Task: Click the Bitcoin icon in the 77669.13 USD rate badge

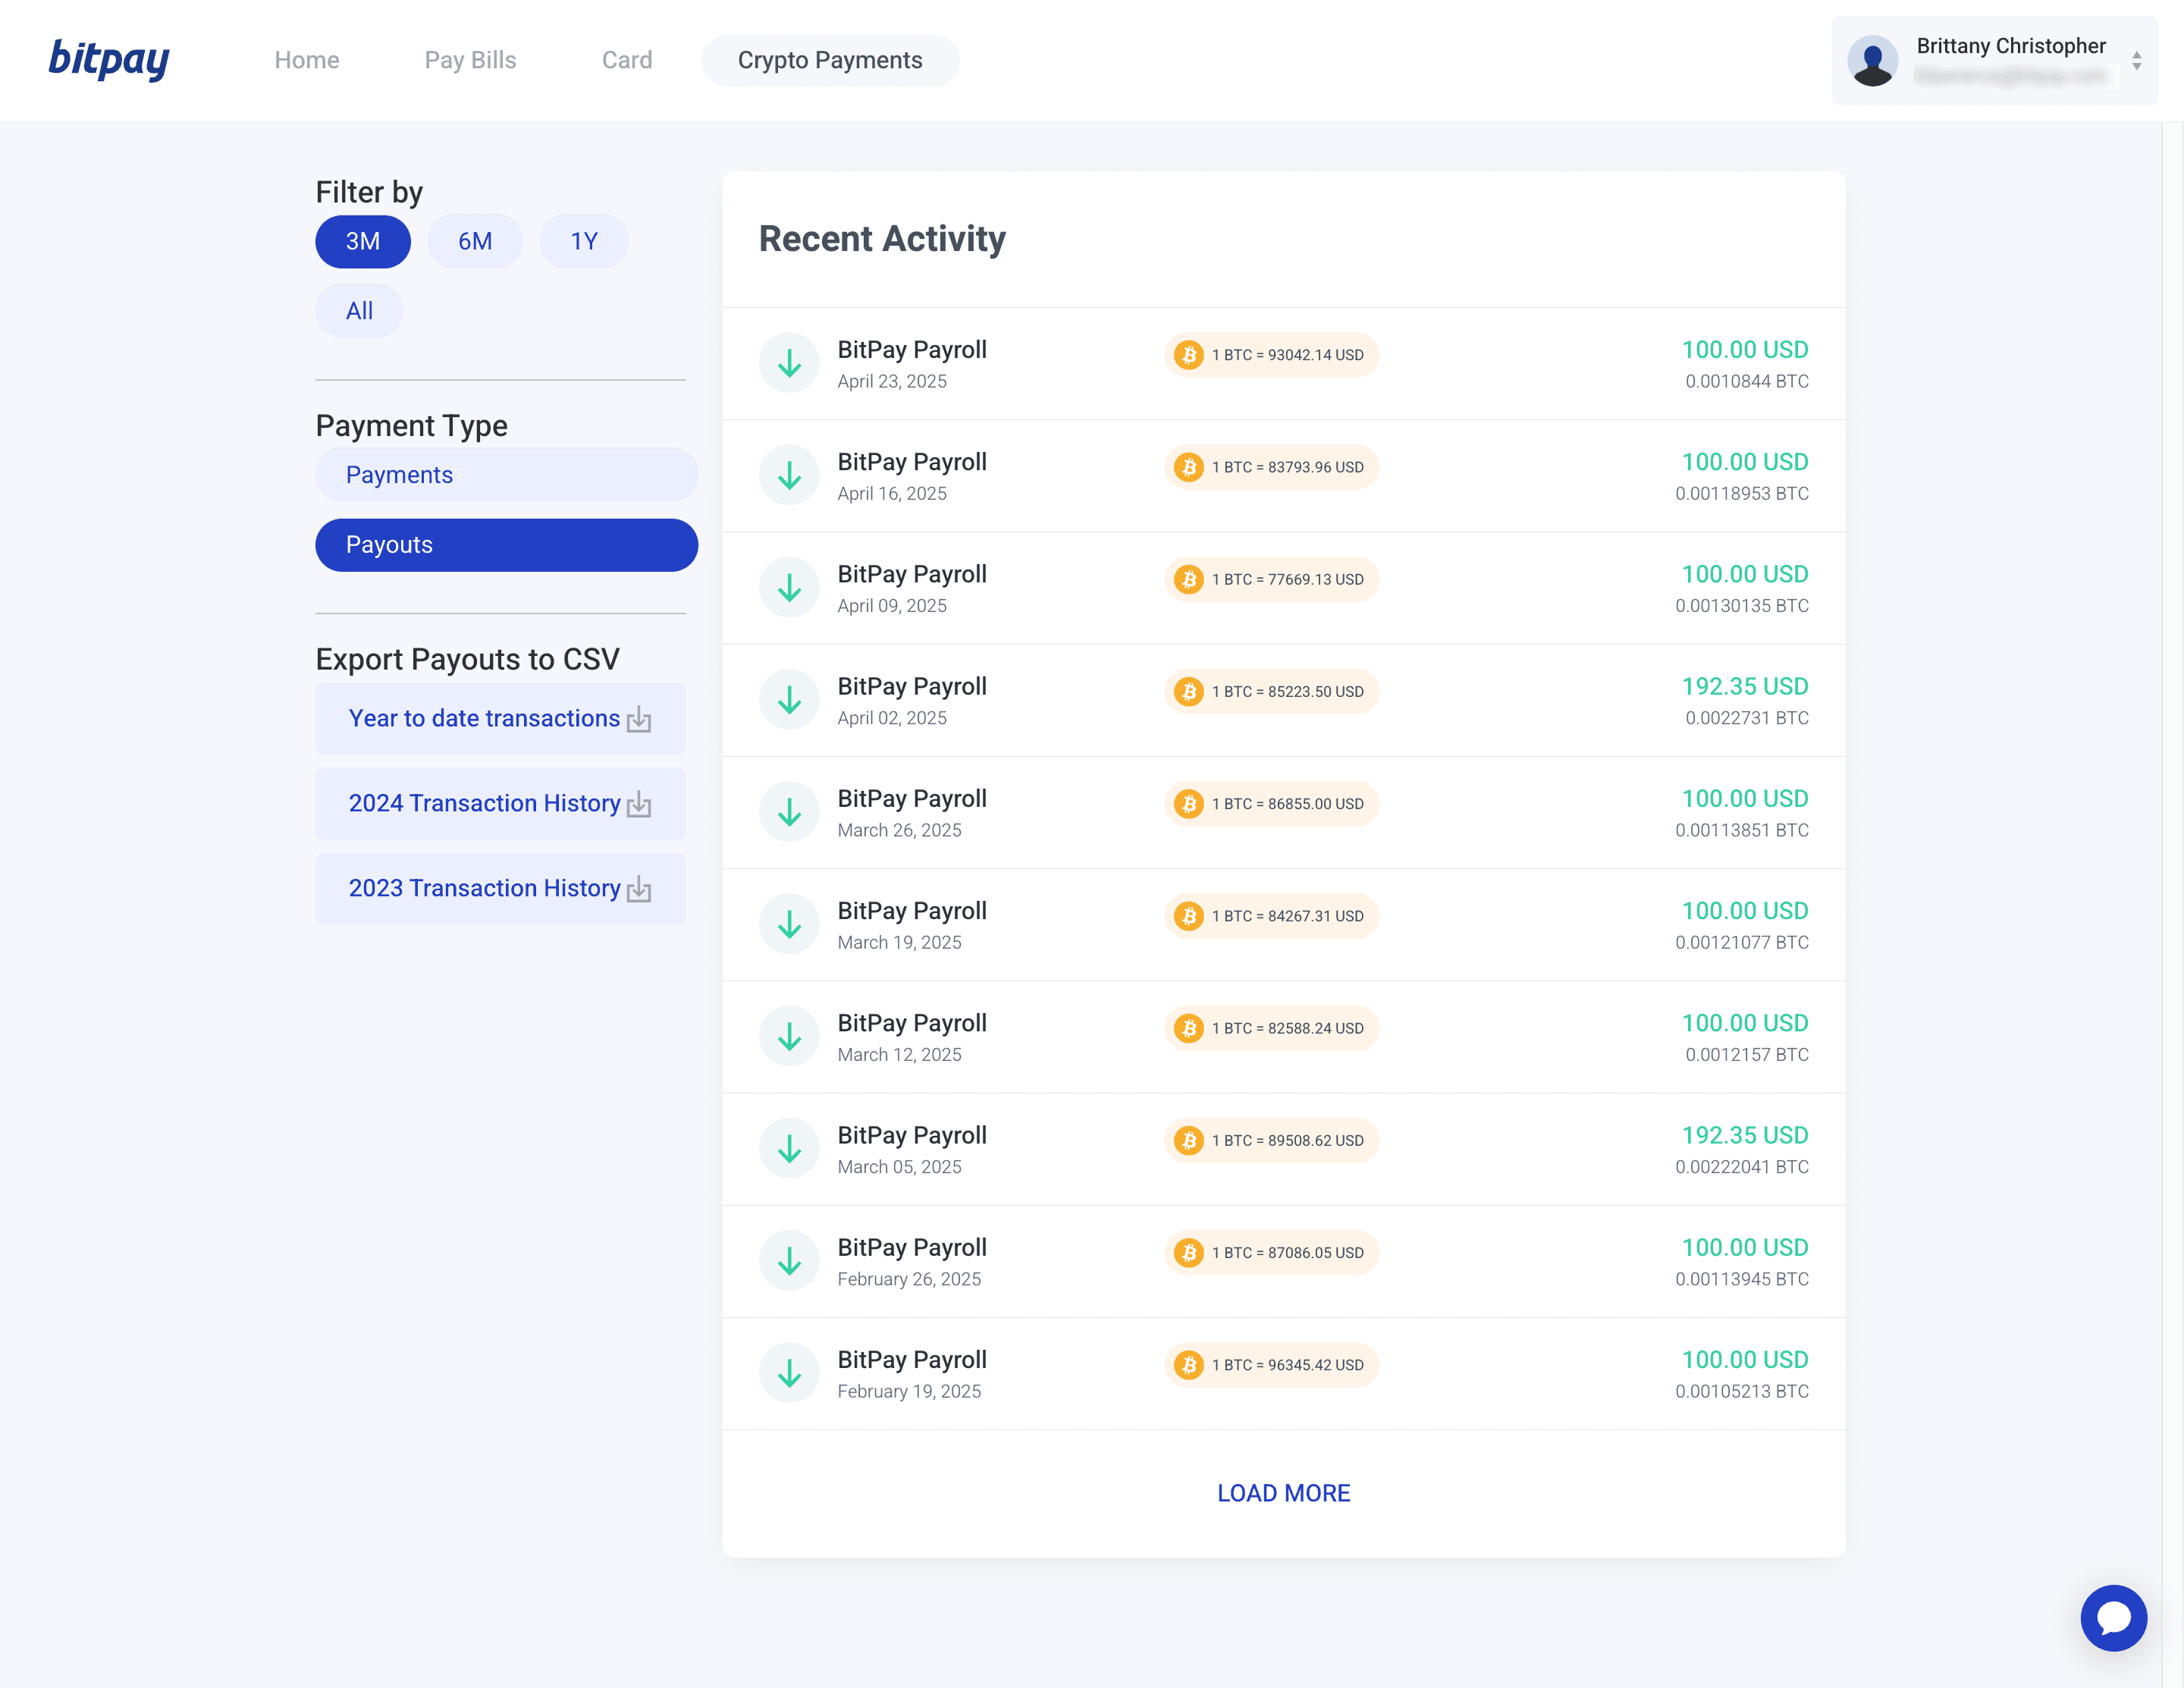Action: coord(1189,579)
